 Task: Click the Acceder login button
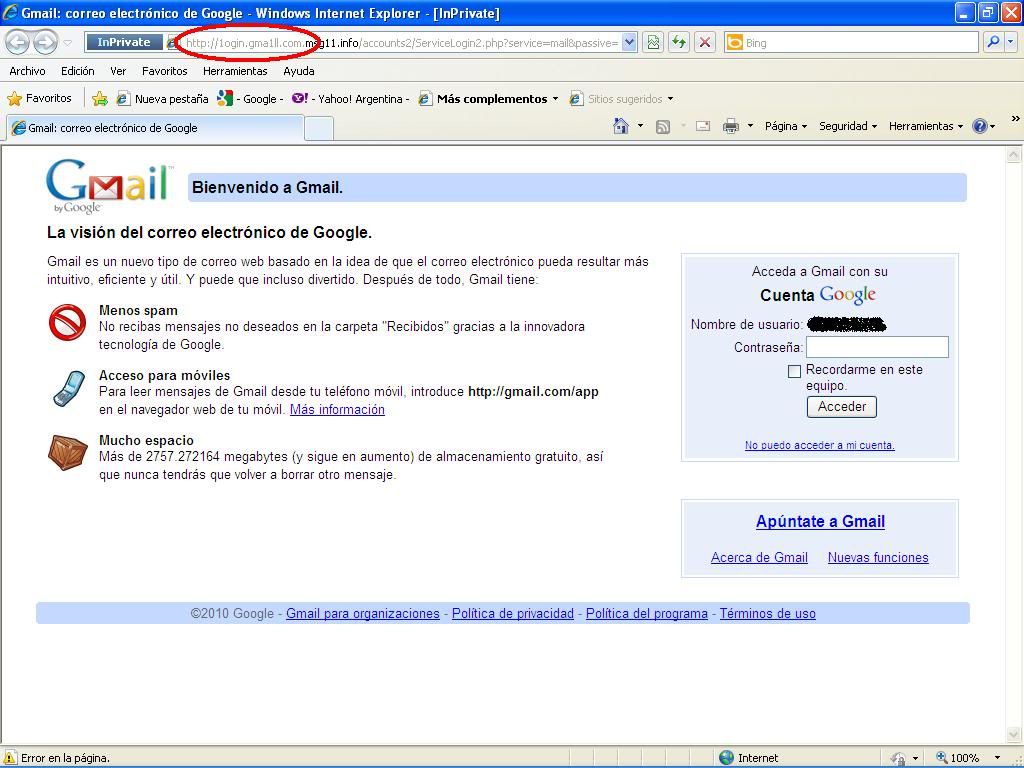tap(842, 407)
